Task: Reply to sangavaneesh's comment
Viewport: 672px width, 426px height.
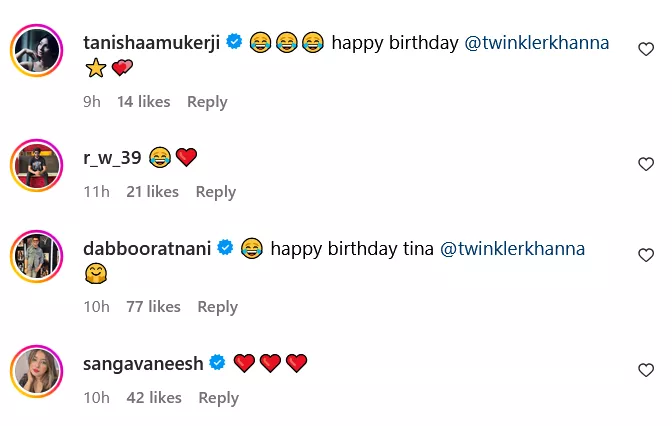Action: 218,398
